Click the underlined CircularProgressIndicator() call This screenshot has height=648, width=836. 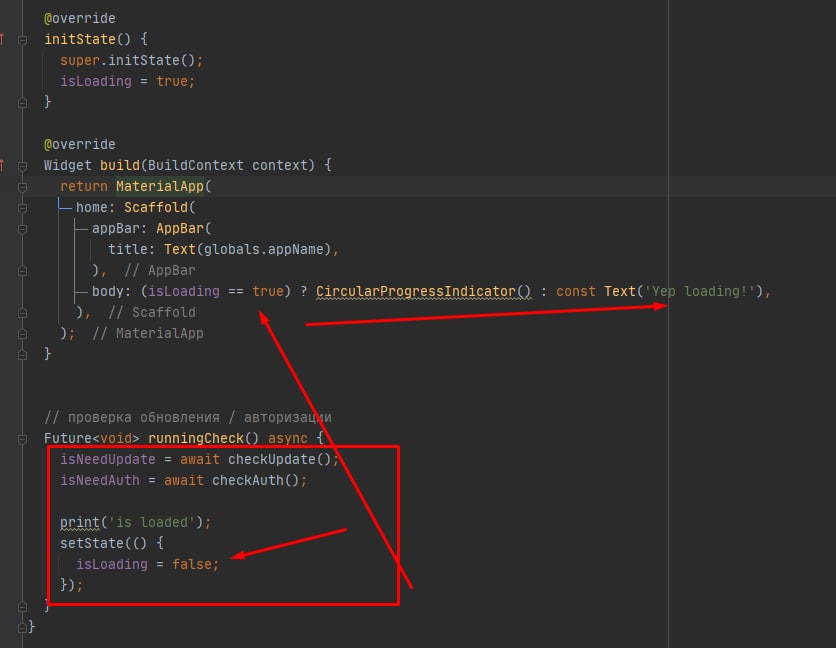click(x=423, y=291)
